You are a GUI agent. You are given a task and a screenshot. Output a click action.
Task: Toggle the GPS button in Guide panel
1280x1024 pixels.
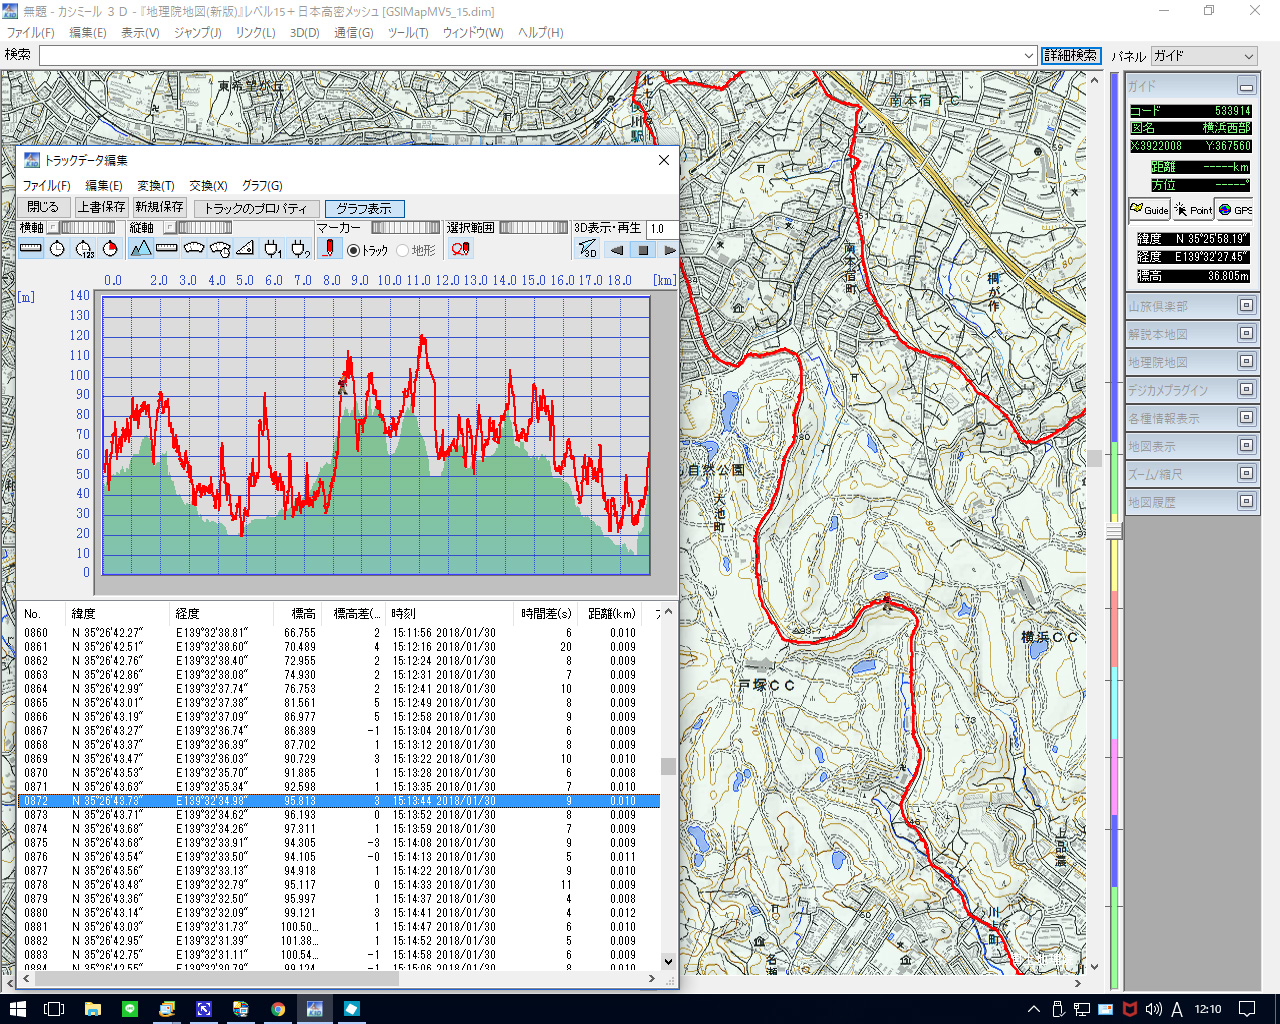pos(1235,209)
